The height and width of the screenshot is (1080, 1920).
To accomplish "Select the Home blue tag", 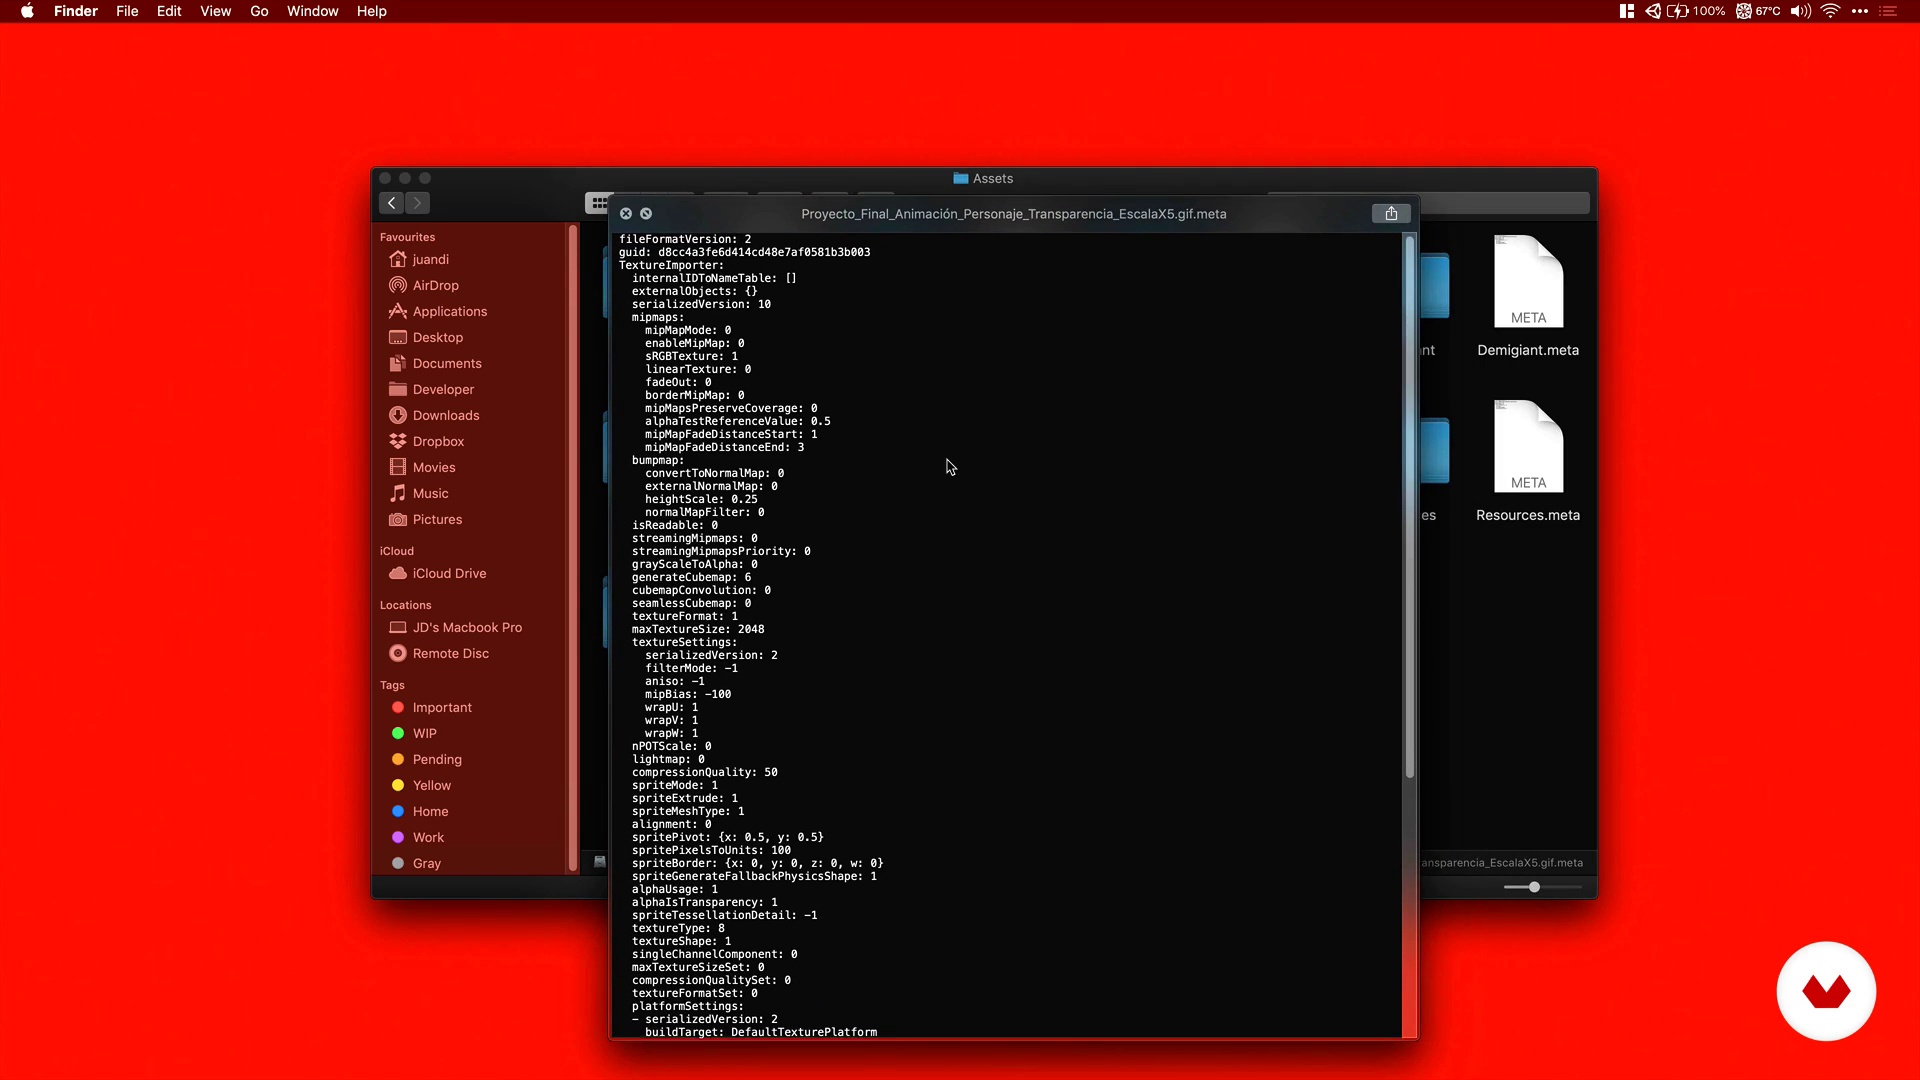I will 430,811.
